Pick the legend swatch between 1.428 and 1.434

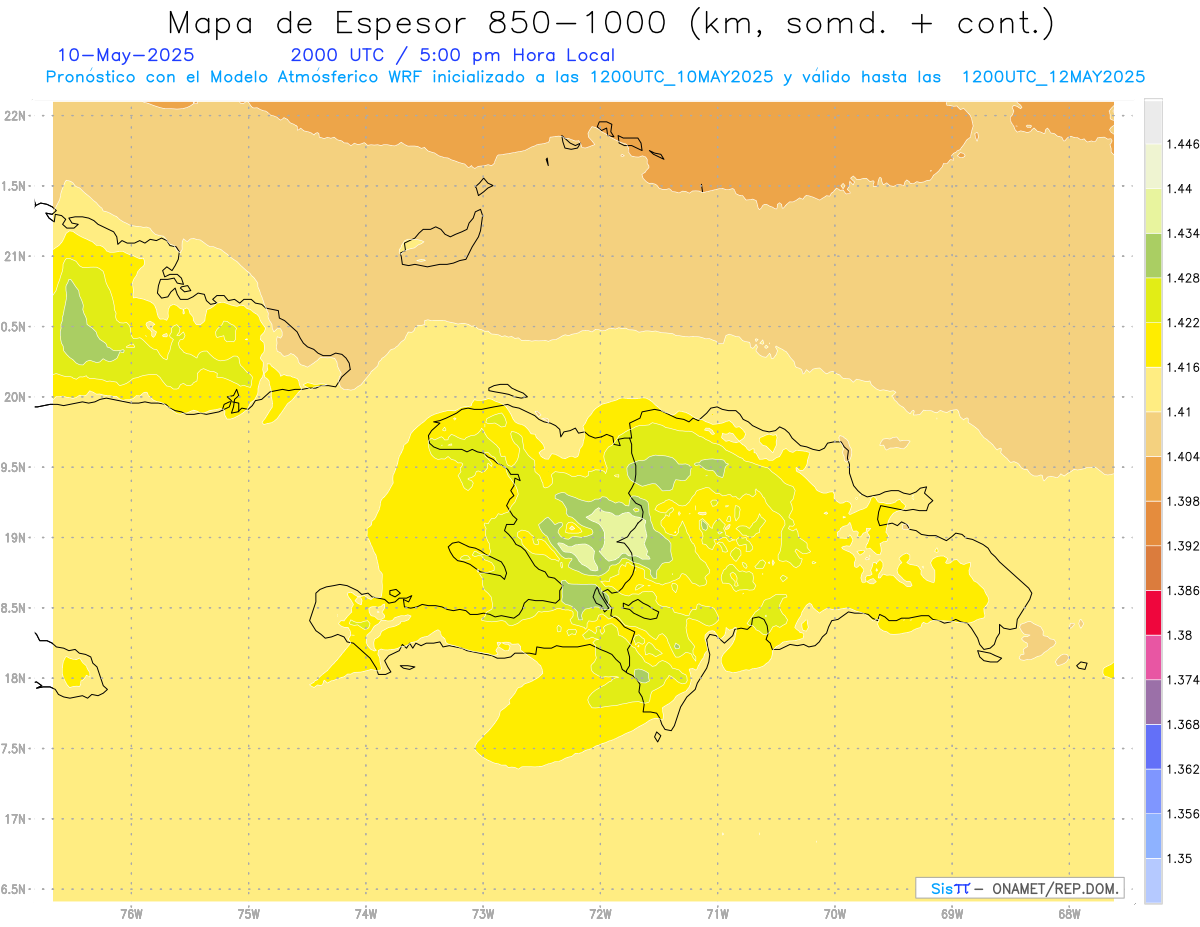tap(1153, 255)
